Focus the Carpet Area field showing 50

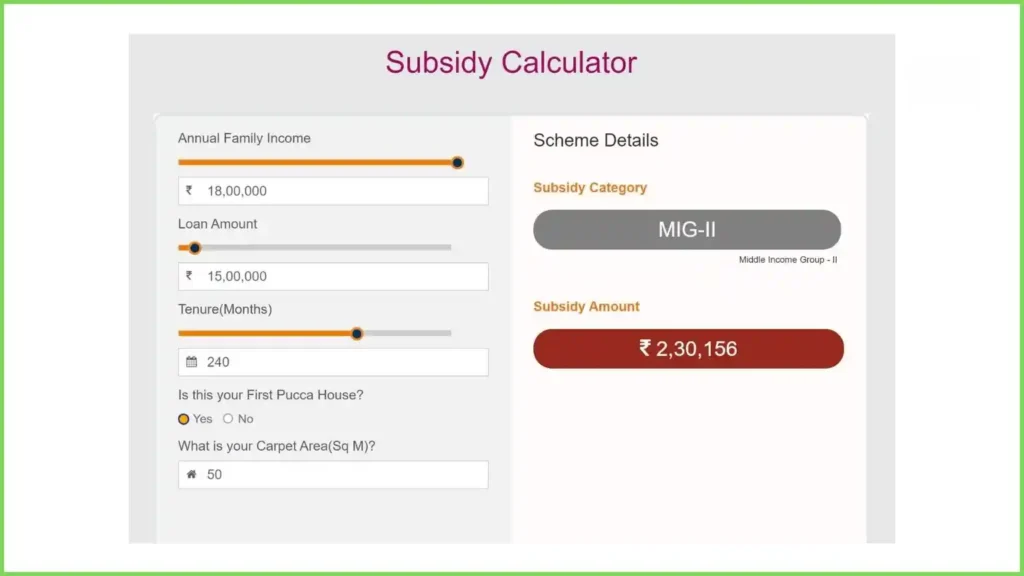(333, 475)
